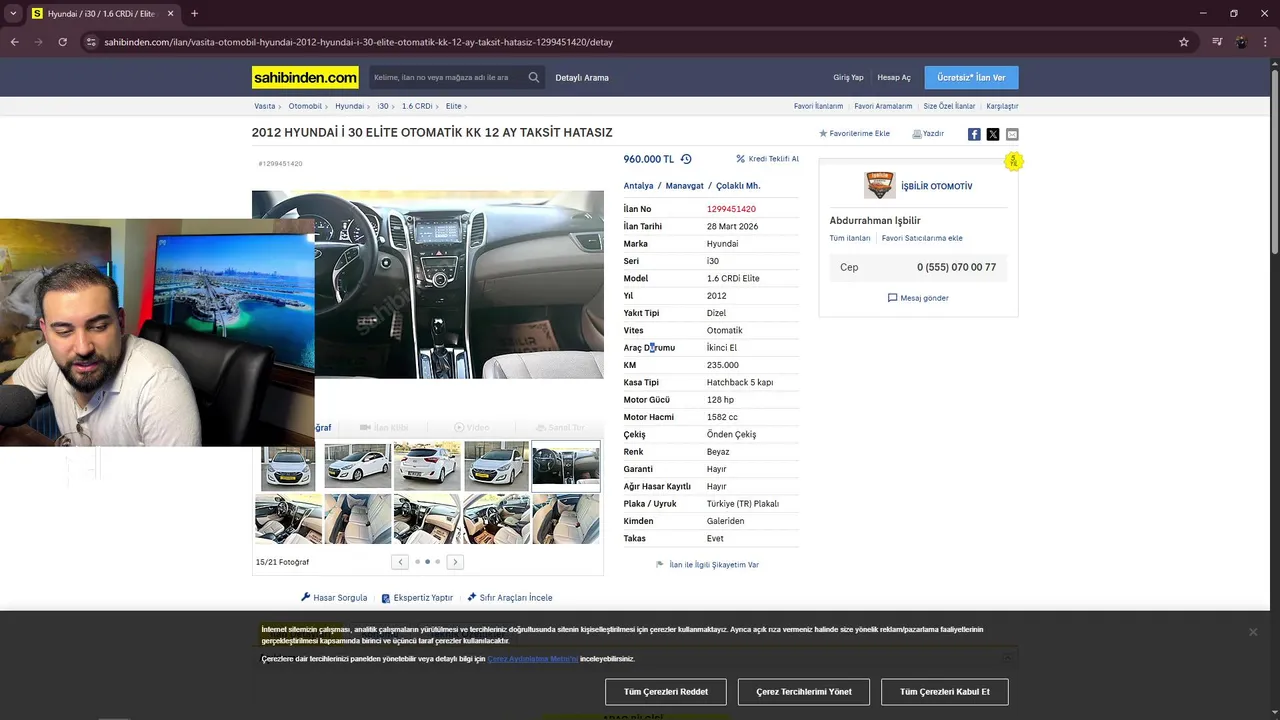This screenshot has height=720, width=1280.
Task: Click Mesaj gönder message link
Action: [918, 298]
